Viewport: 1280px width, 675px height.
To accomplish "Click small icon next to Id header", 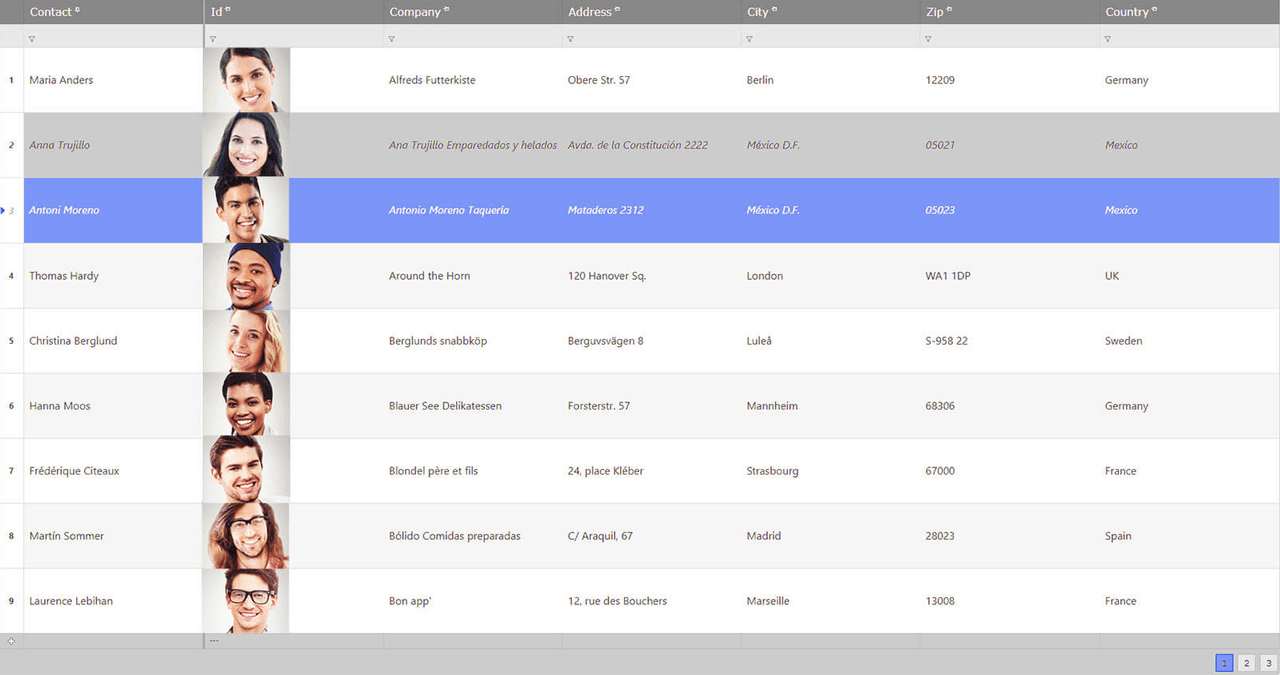I will (x=228, y=9).
